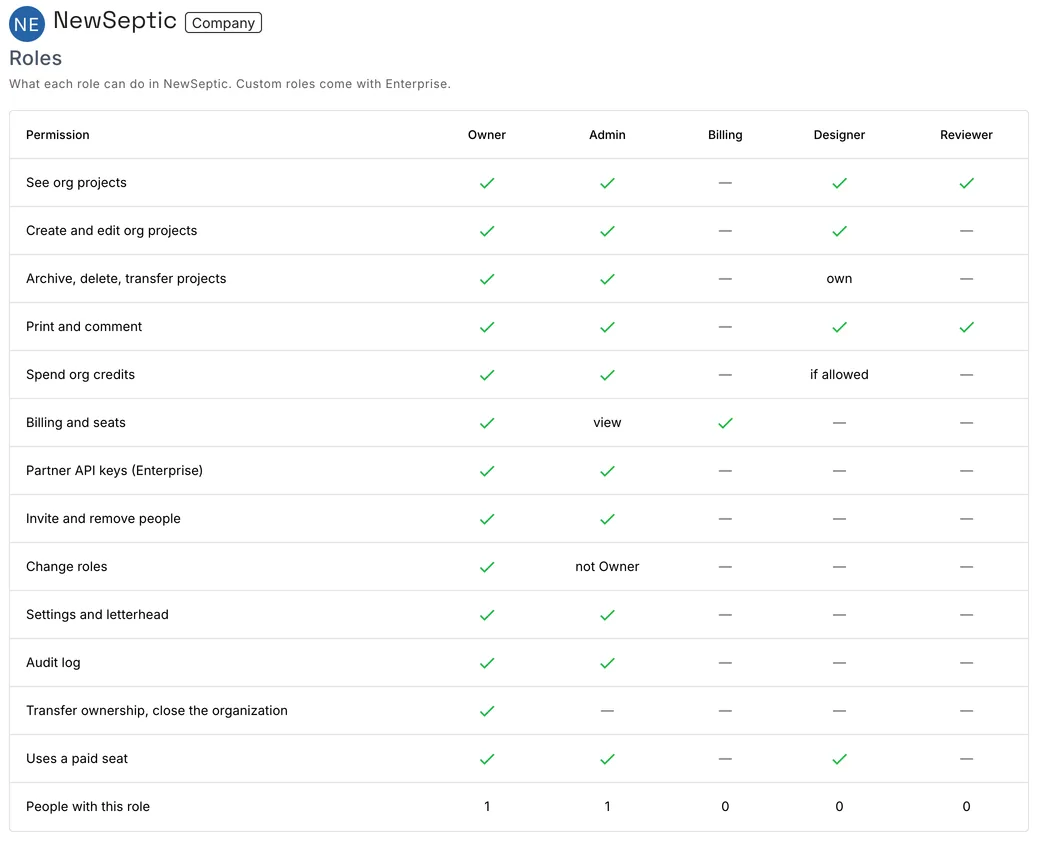Click the Designer checkmark for Create and edit org projects

(839, 231)
